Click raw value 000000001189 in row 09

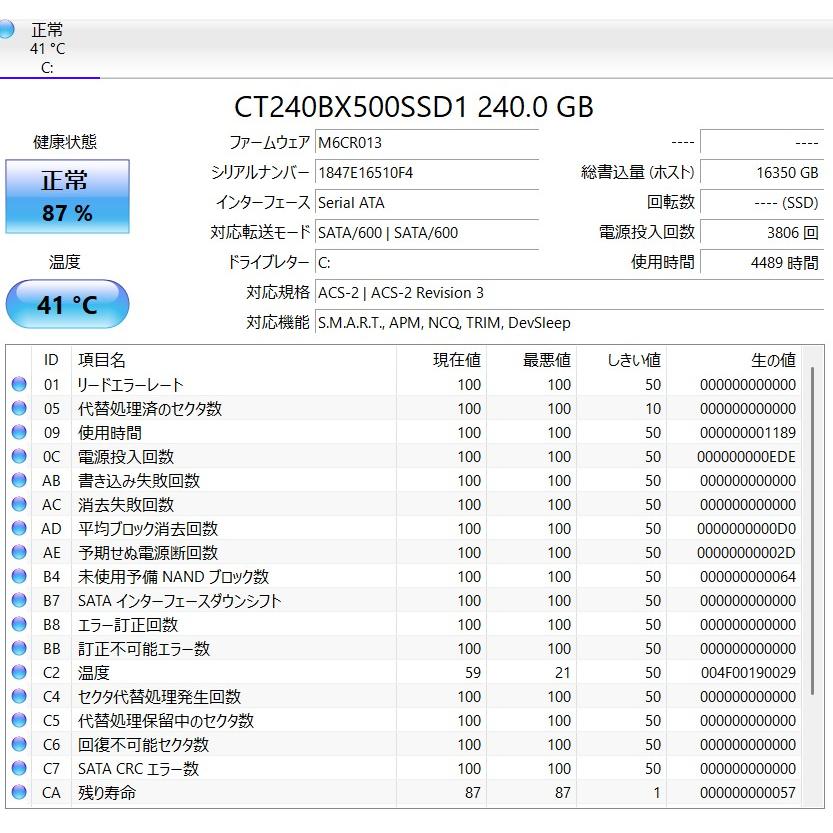pyautogui.click(x=748, y=432)
